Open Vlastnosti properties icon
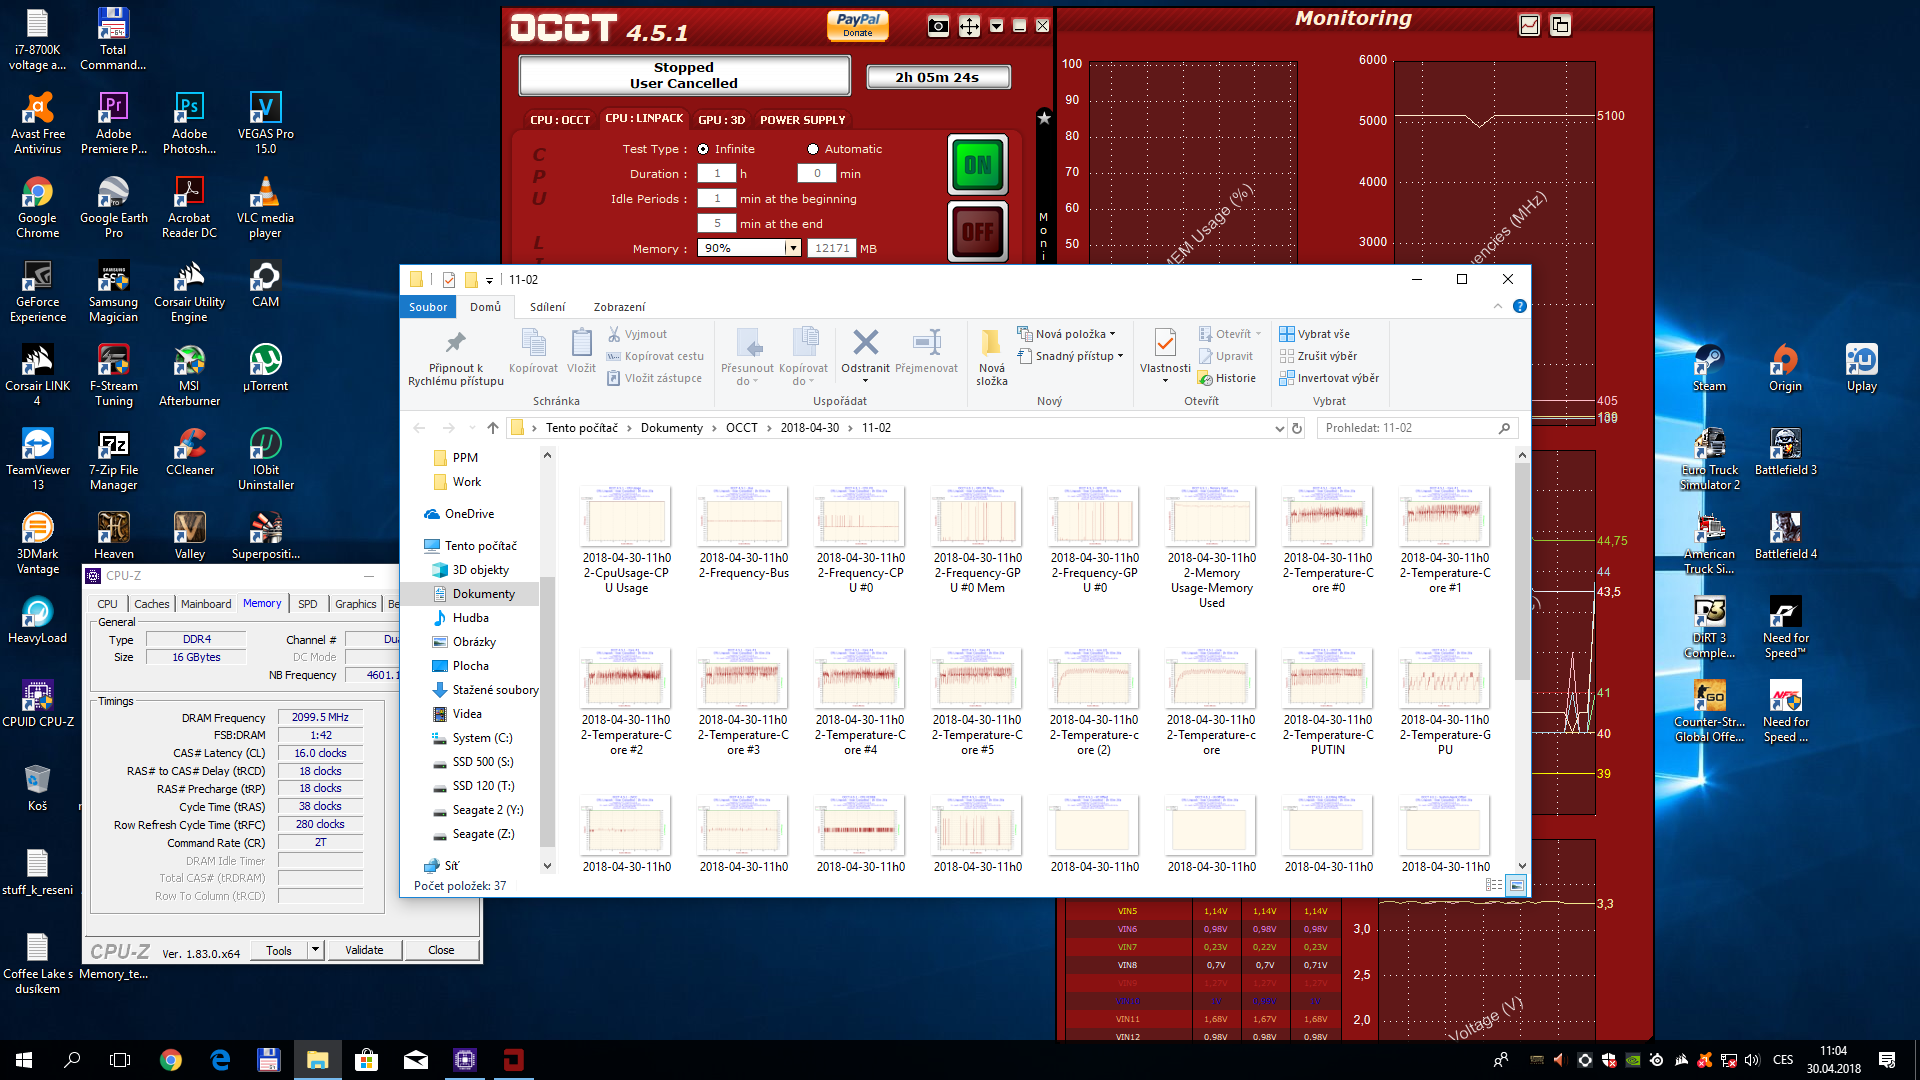The width and height of the screenshot is (1920, 1080). click(1165, 344)
